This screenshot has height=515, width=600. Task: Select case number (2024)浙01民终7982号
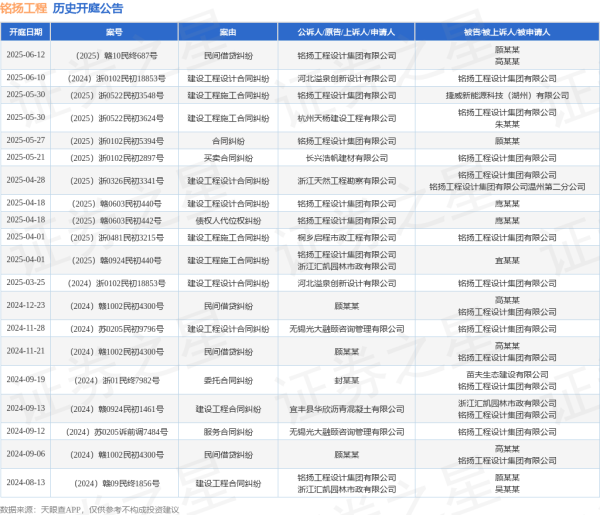(117, 381)
